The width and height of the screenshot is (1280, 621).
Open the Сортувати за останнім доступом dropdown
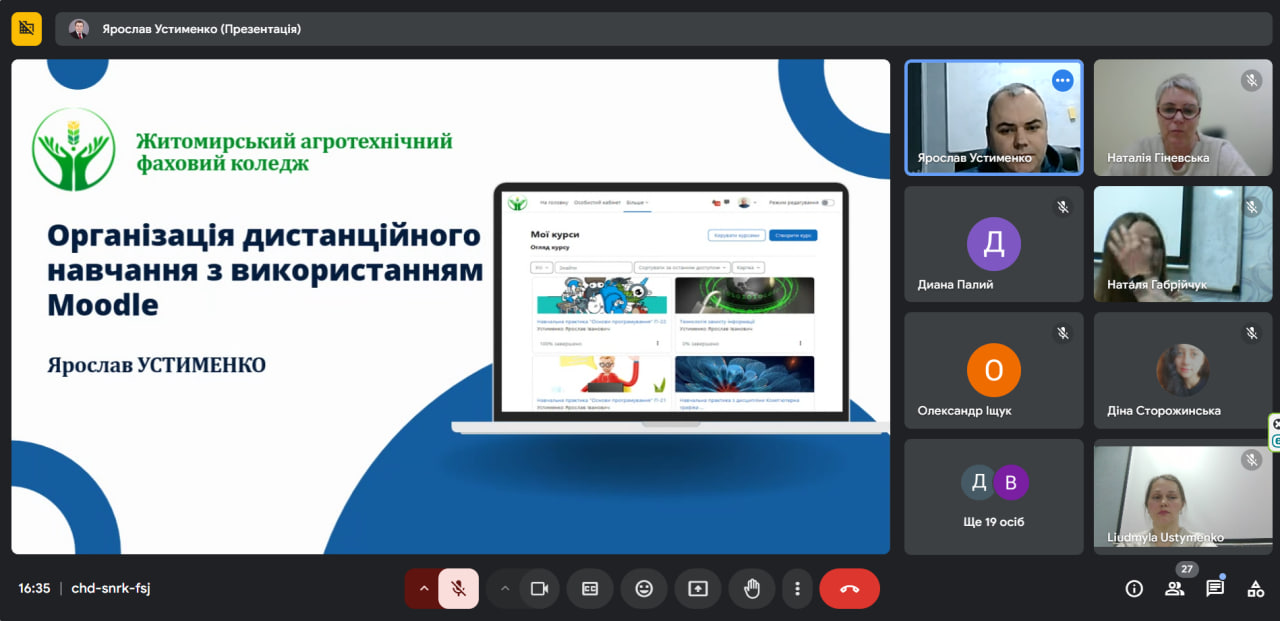pos(681,268)
